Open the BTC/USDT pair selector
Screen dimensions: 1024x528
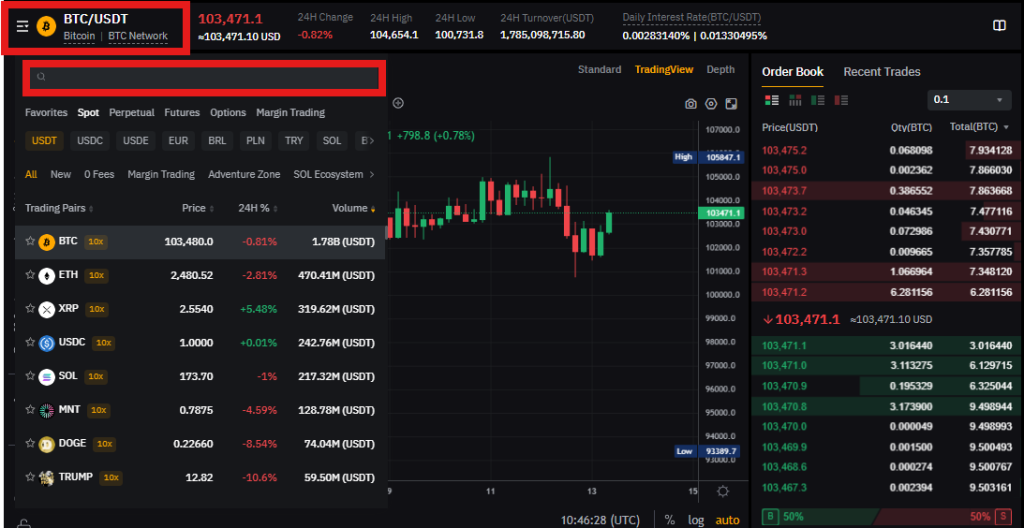96,27
